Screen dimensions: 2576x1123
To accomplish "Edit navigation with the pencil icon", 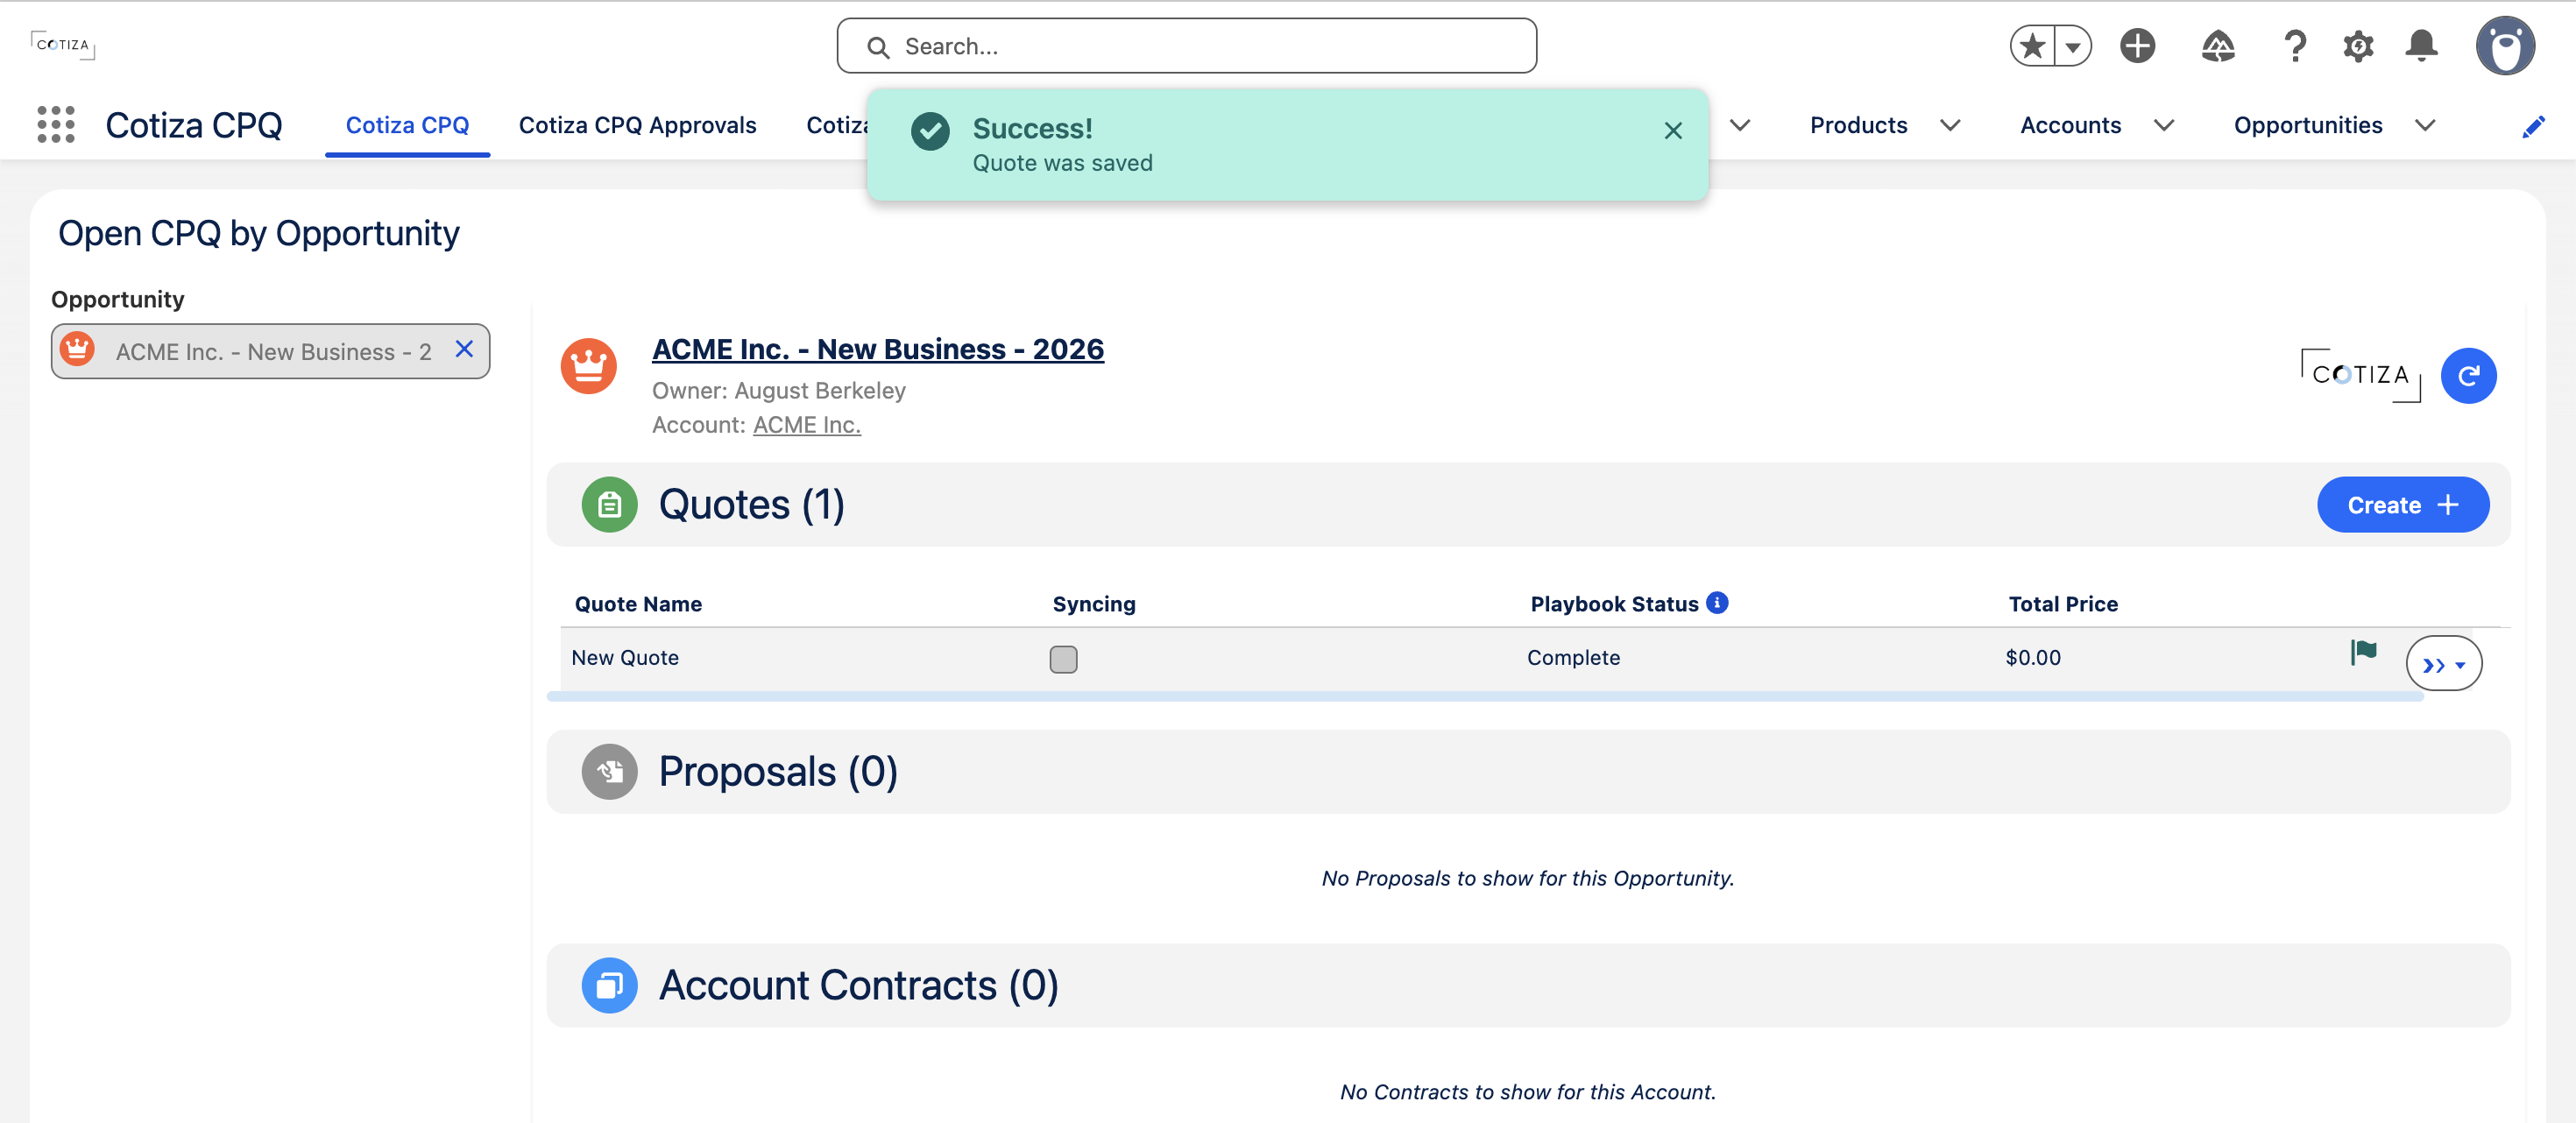I will point(2532,127).
